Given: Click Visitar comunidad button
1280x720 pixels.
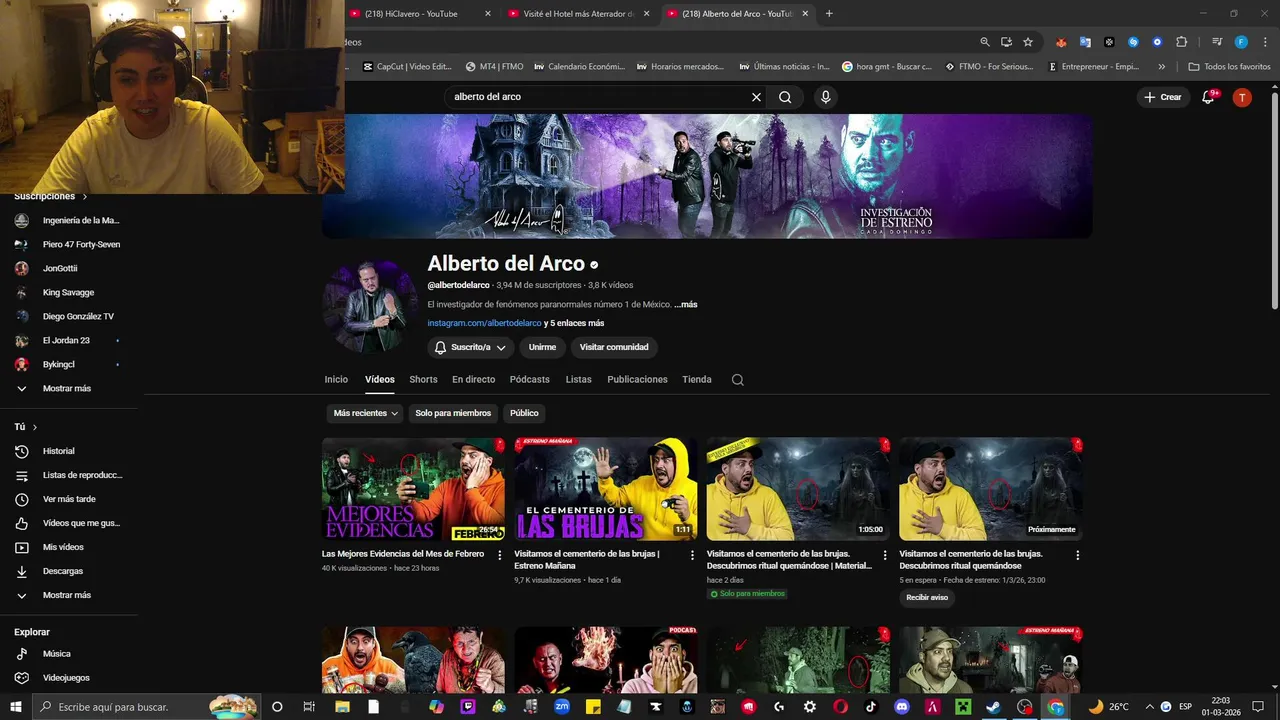Looking at the screenshot, I should pos(614,347).
